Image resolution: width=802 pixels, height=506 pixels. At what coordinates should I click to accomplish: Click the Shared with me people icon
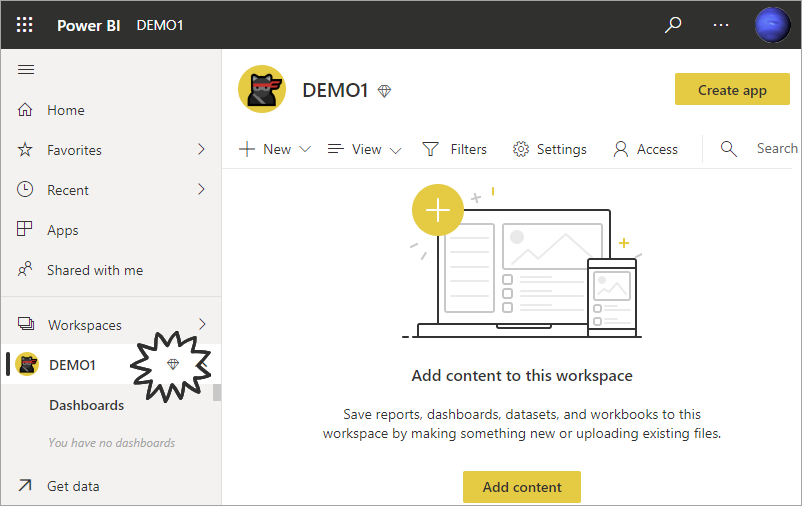pyautogui.click(x=25, y=269)
